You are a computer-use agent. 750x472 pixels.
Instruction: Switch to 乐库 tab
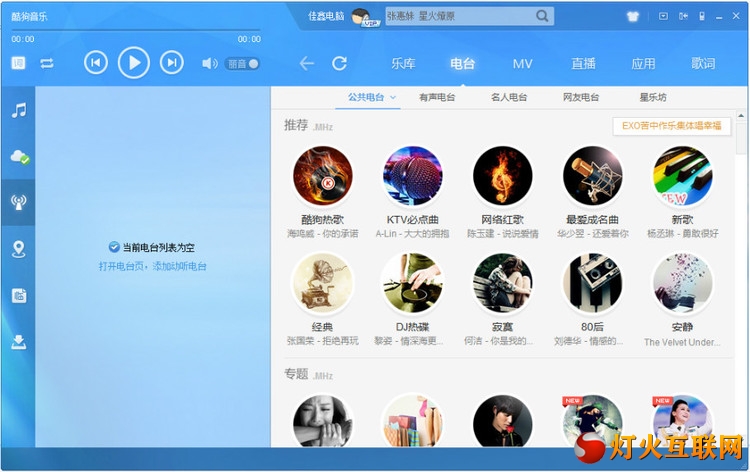click(403, 63)
